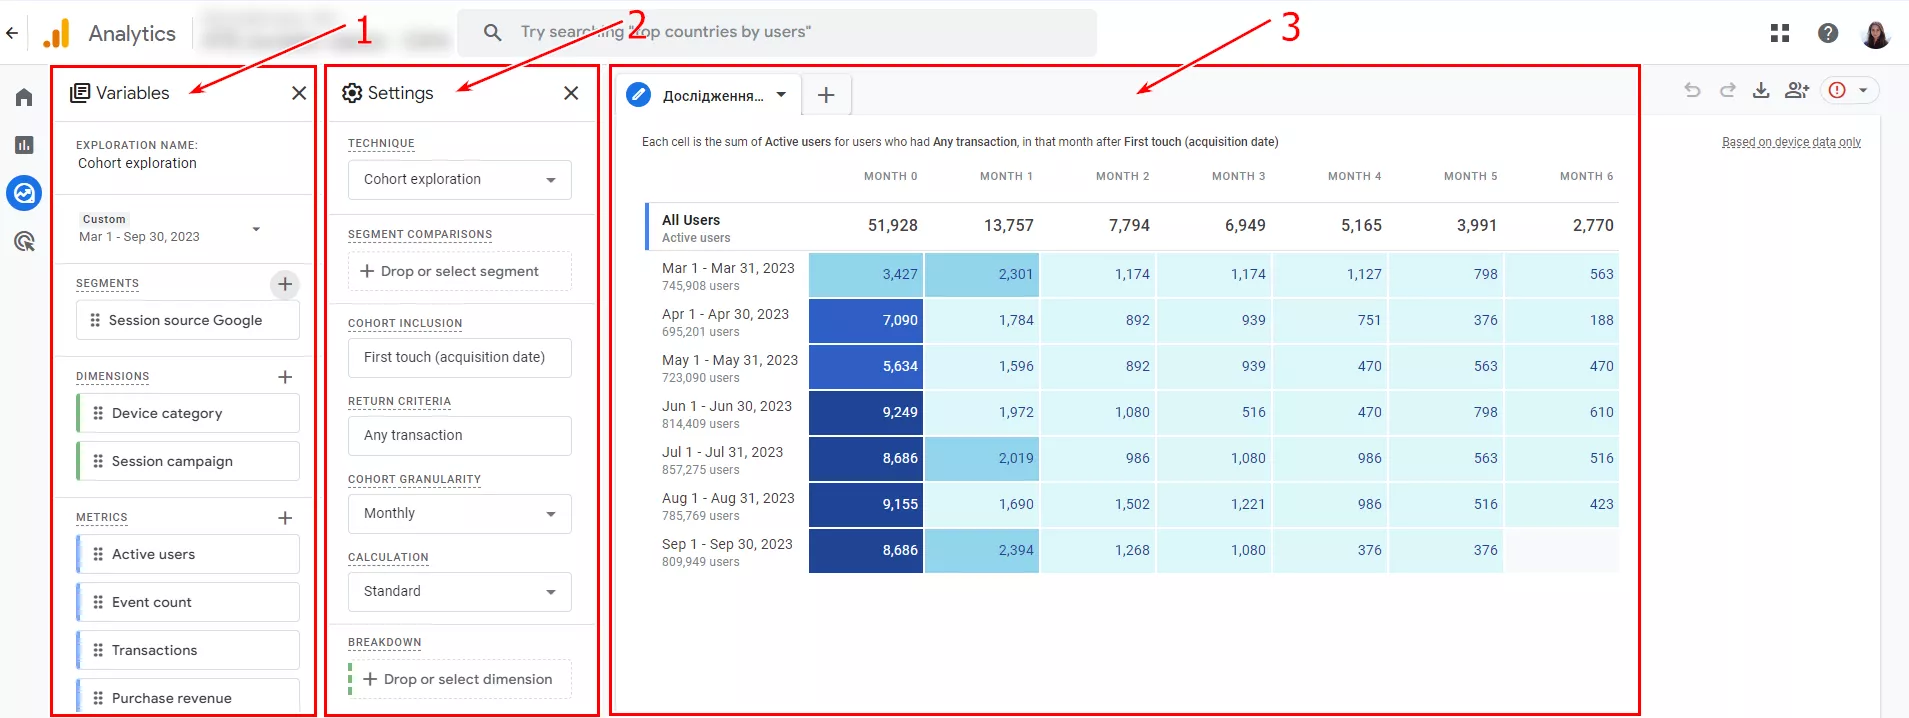Click the 9,249 cell in Jun row
Screen dimensions: 1909x718
click(x=866, y=412)
